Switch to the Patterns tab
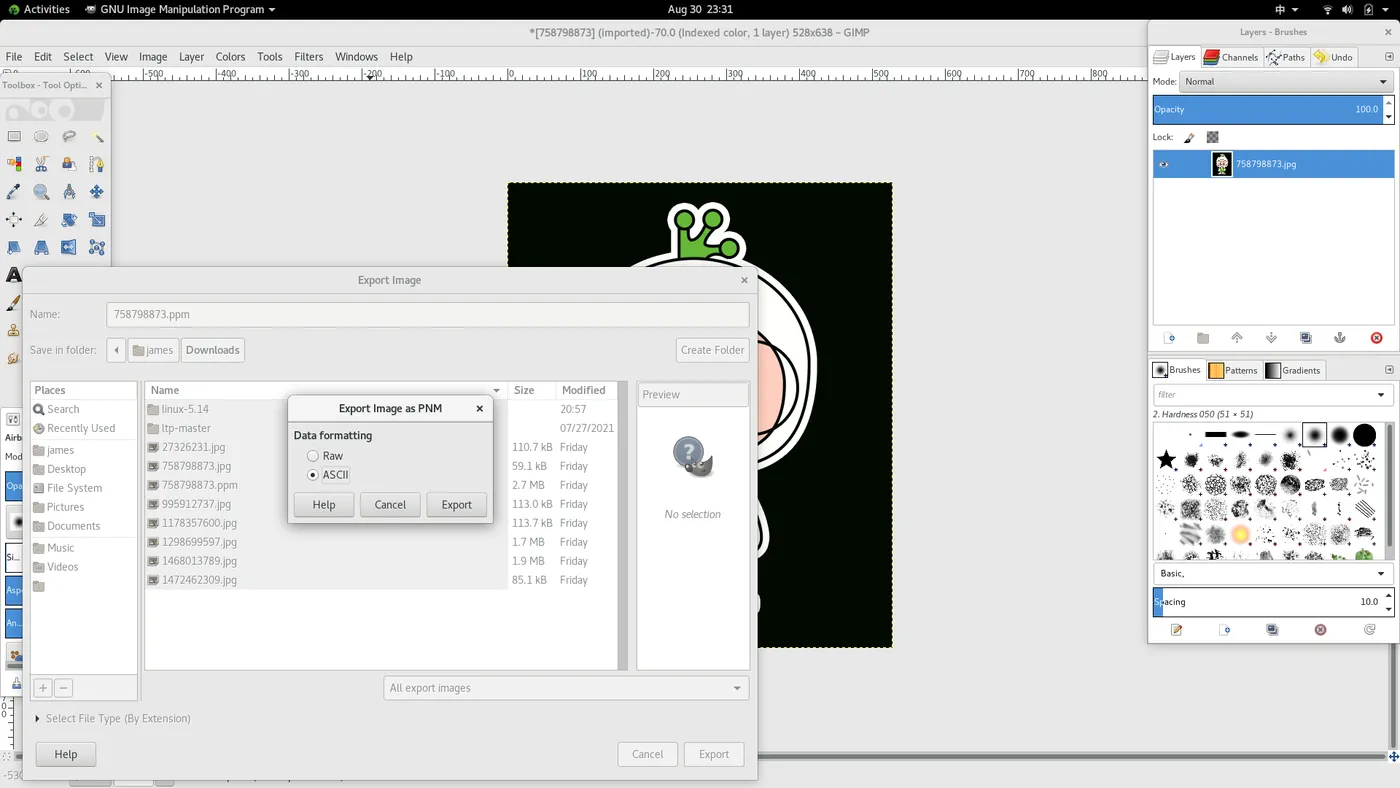1400x788 pixels. [1233, 370]
